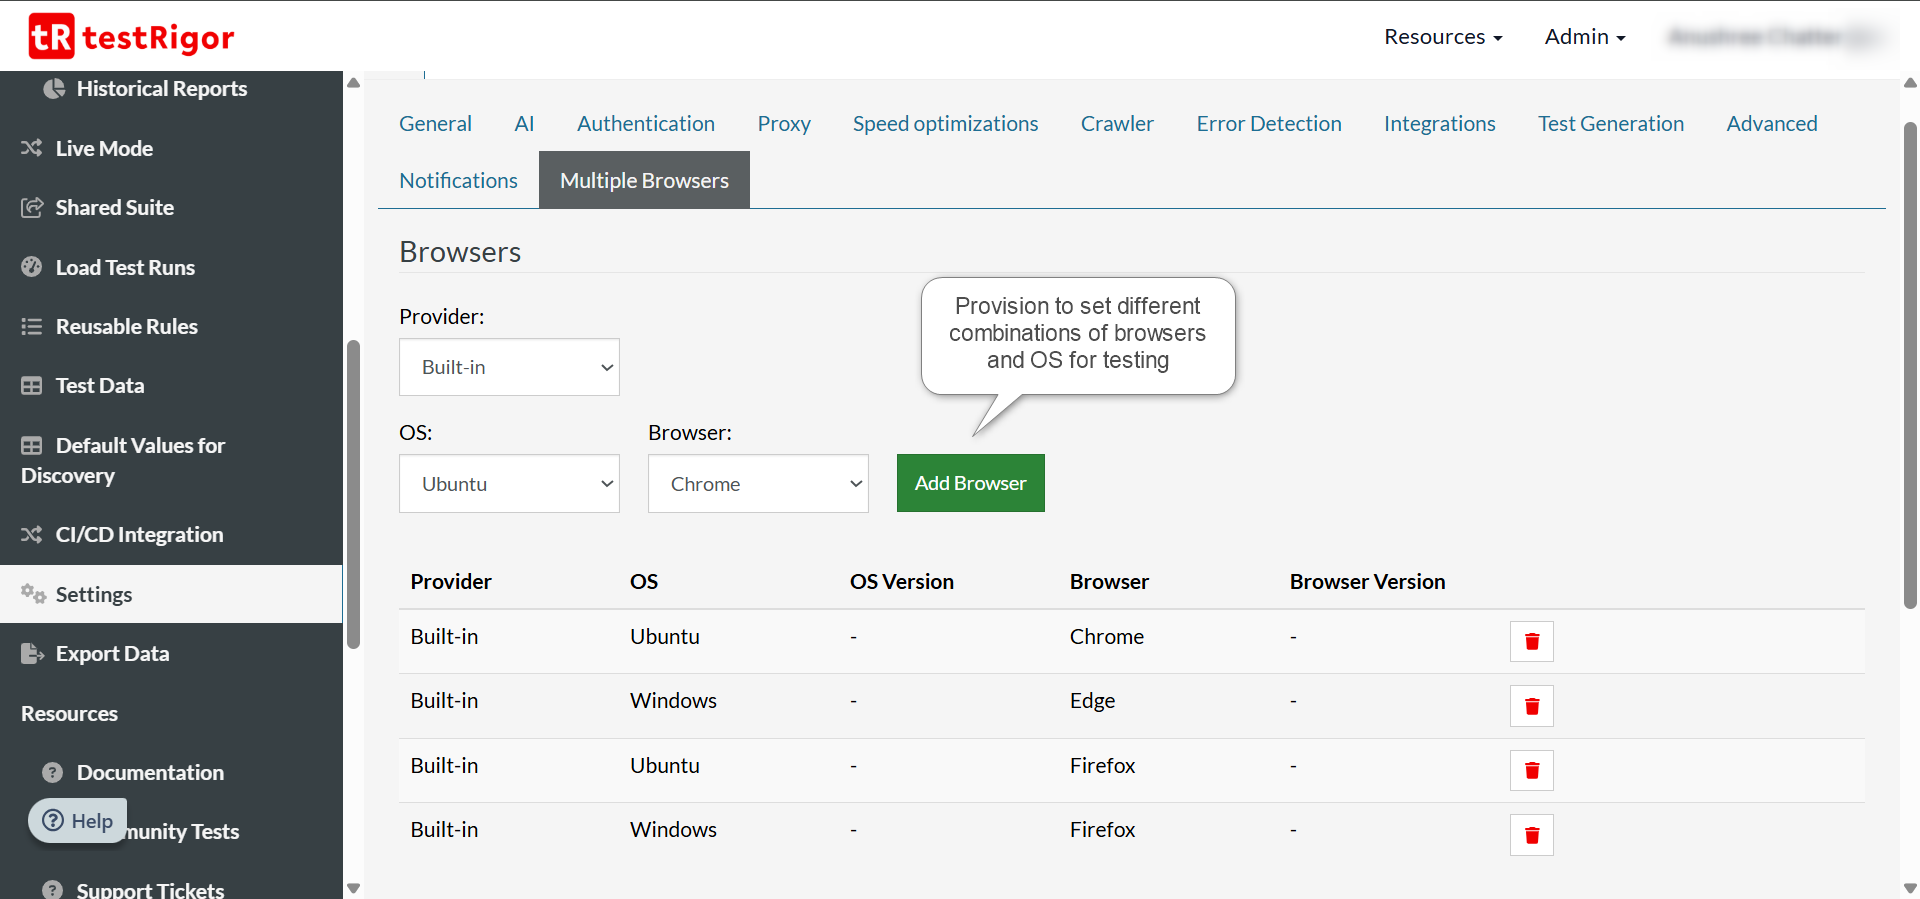Click the sidebar scroll down arrow
This screenshot has height=899, width=1920.
[353, 888]
